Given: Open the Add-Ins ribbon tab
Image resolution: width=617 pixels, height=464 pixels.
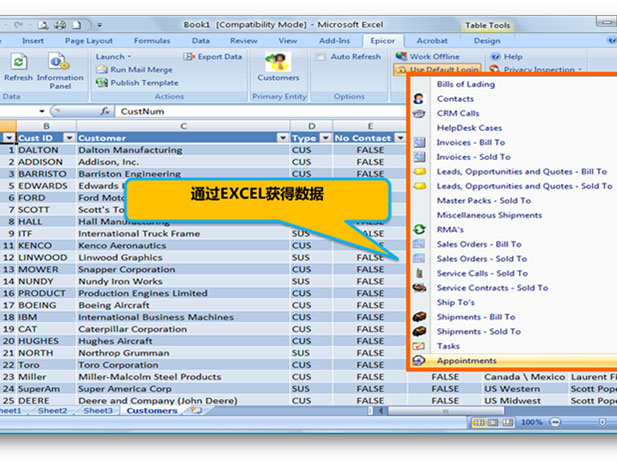Looking at the screenshot, I should click(334, 41).
